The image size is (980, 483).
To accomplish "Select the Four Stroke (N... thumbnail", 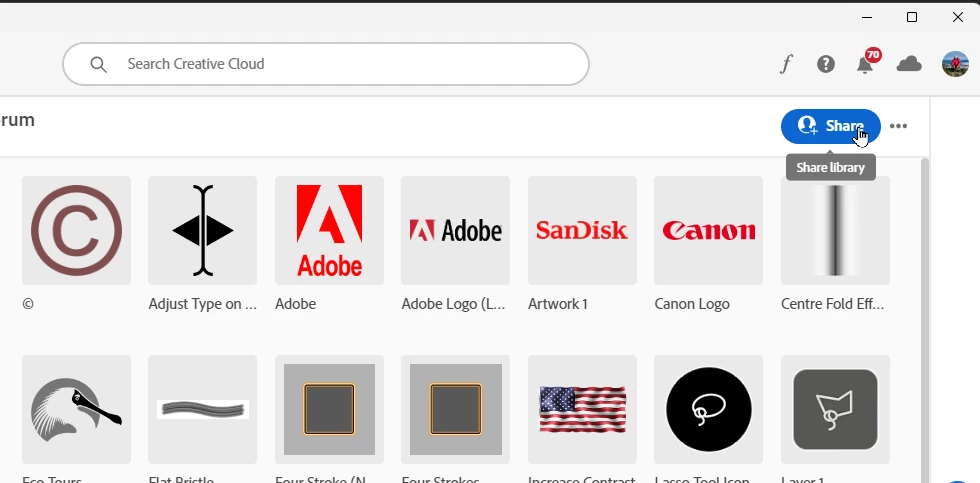I will point(329,409).
